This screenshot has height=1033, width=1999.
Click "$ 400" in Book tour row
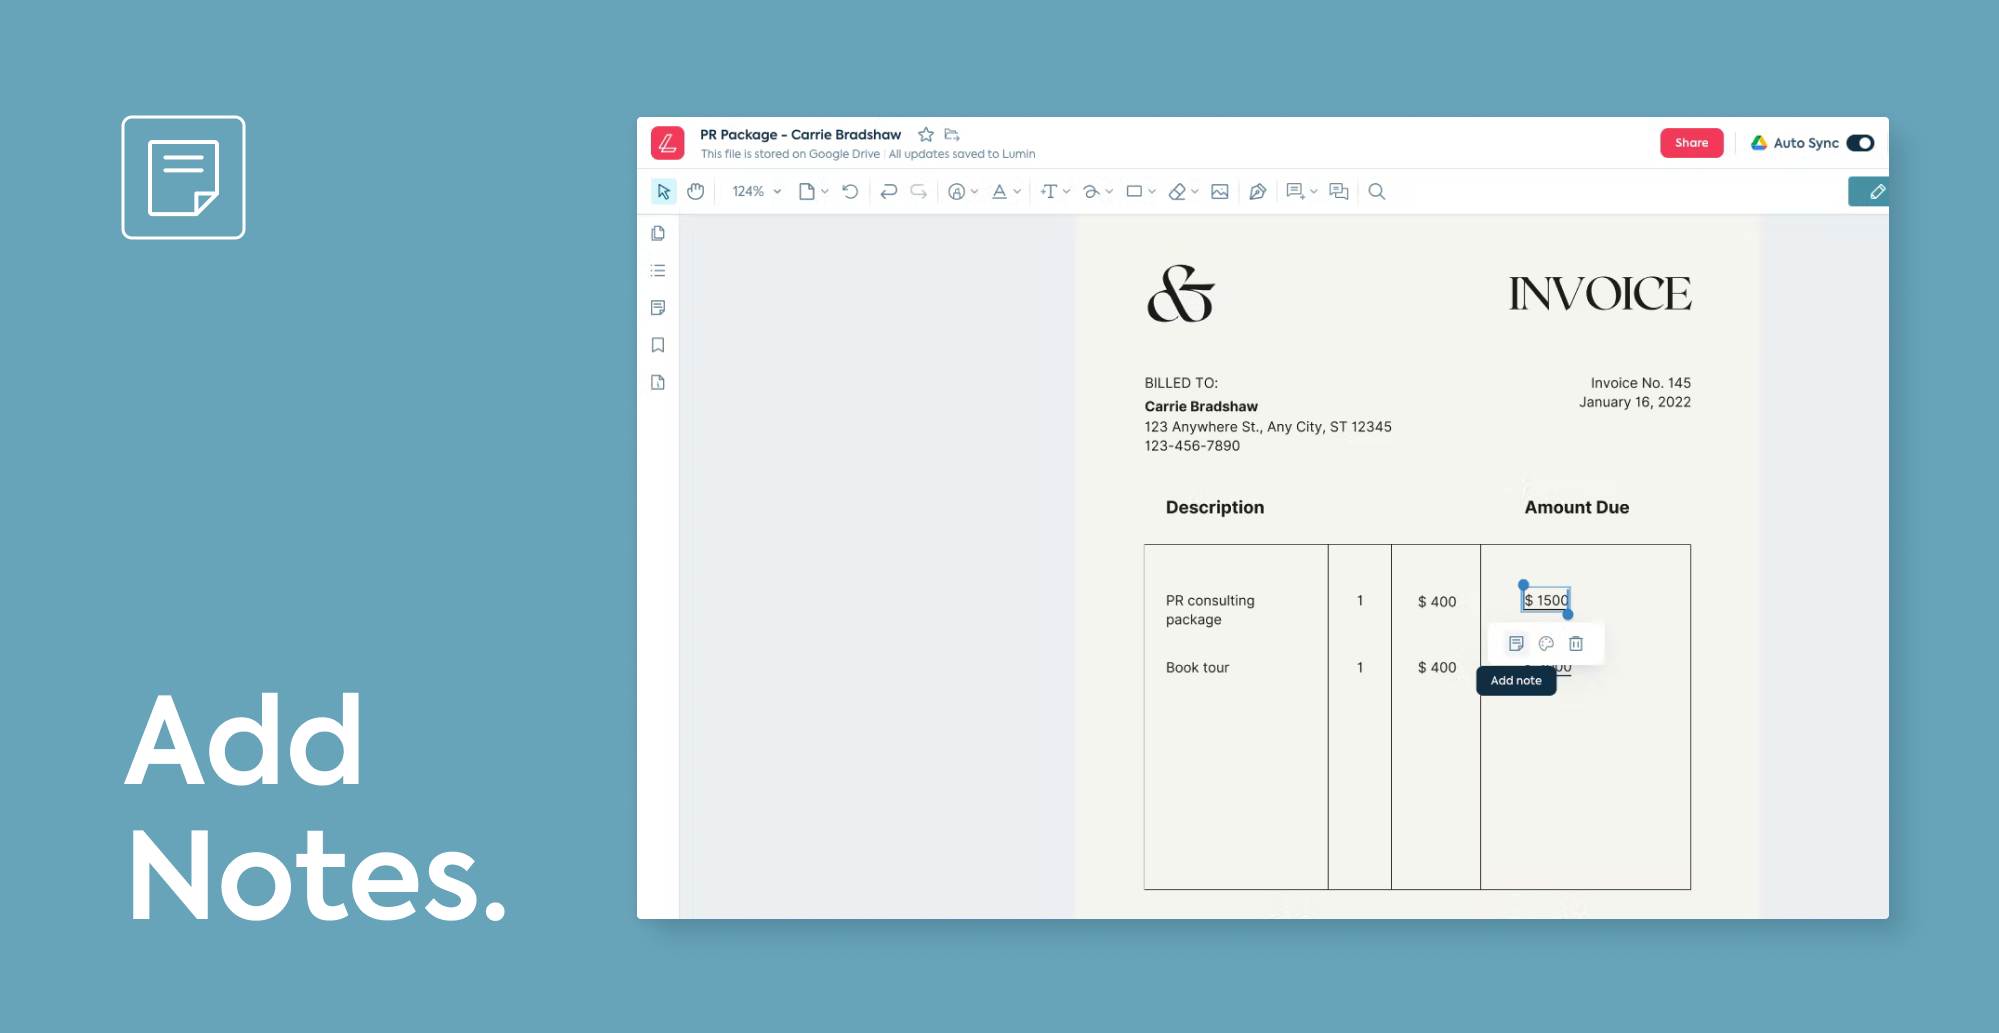[x=1437, y=667]
